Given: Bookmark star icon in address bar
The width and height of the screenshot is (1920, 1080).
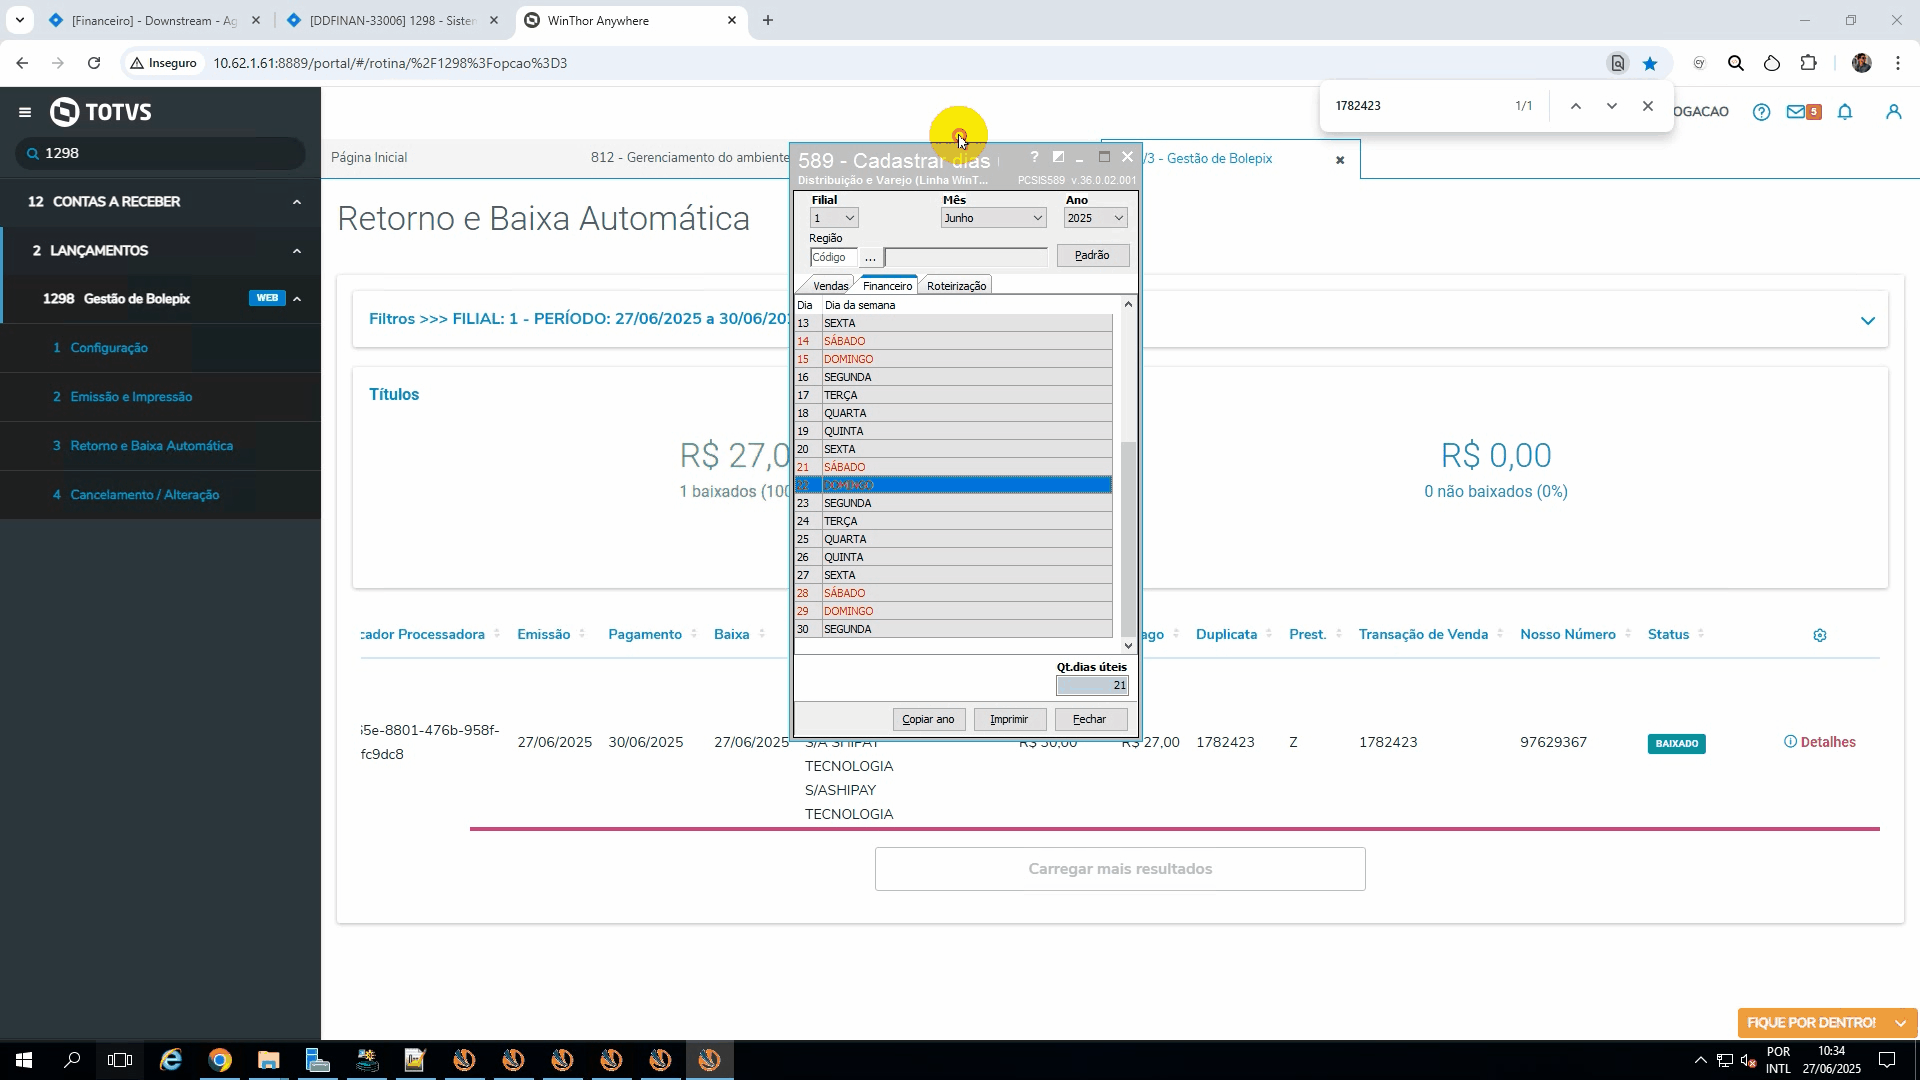Looking at the screenshot, I should pyautogui.click(x=1650, y=63).
